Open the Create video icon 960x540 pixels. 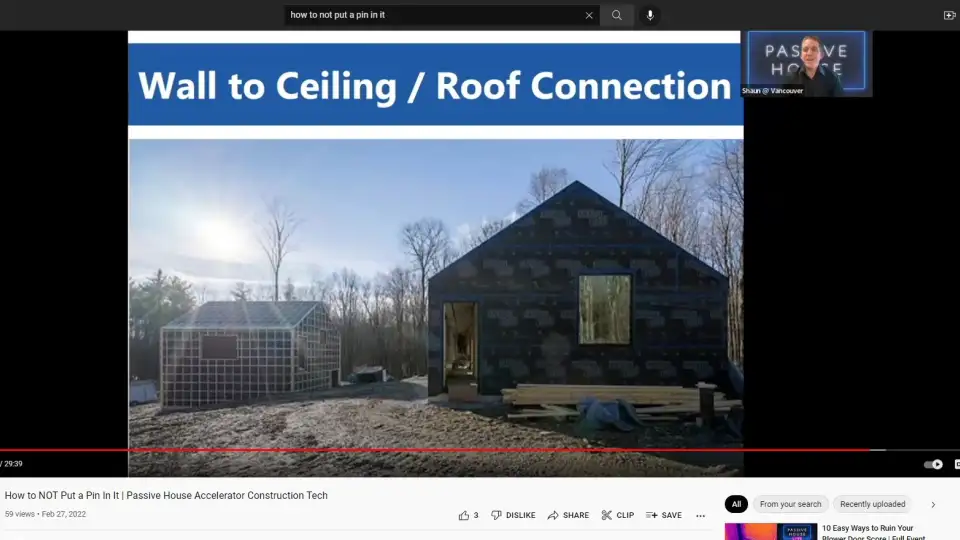coord(949,15)
